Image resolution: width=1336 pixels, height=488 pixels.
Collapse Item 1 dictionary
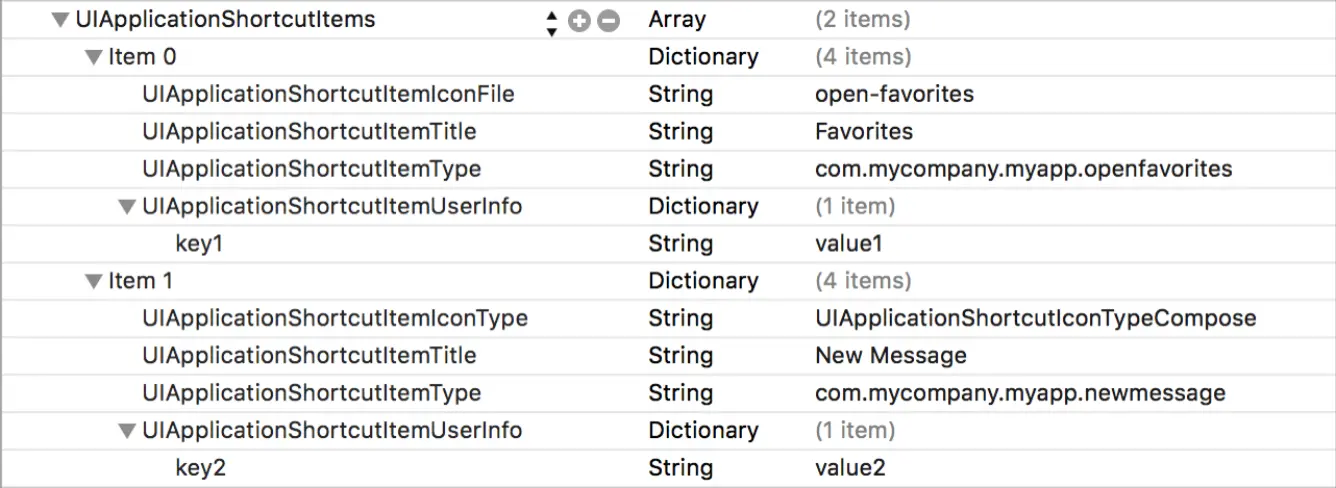(94, 282)
